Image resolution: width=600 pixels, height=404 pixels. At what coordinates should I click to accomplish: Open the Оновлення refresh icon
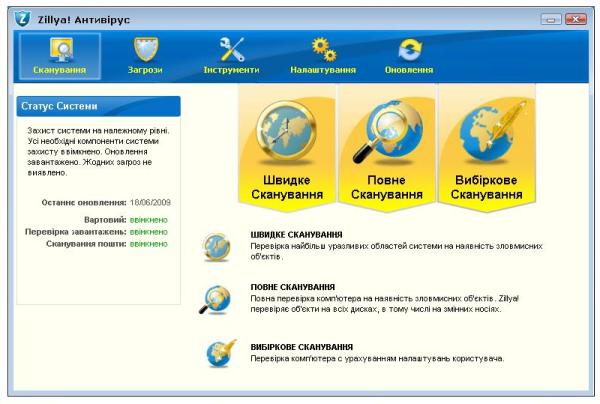[410, 50]
